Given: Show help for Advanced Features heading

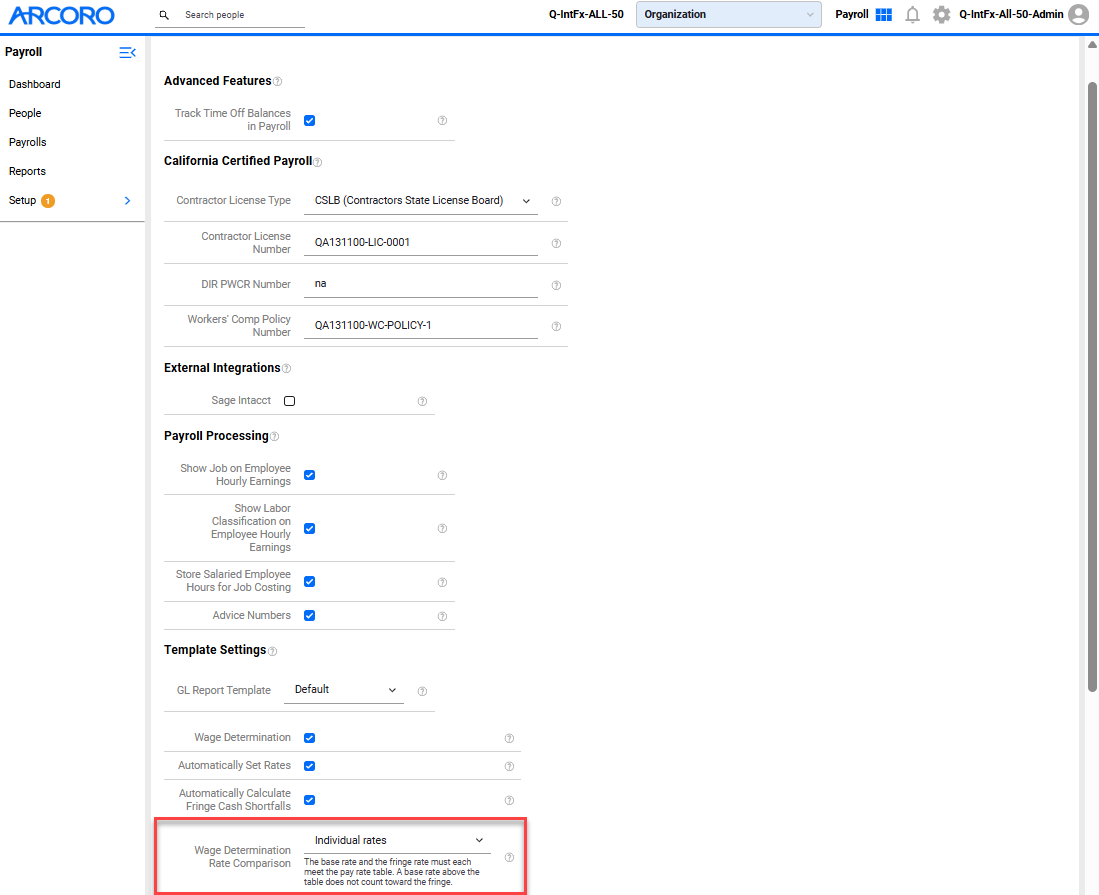Looking at the screenshot, I should click(278, 82).
